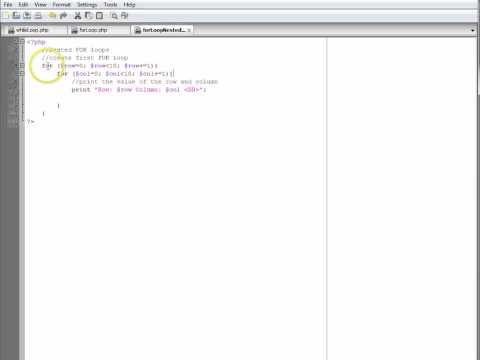
Task: Switch to the forLoop.php tab
Action: pos(99,30)
